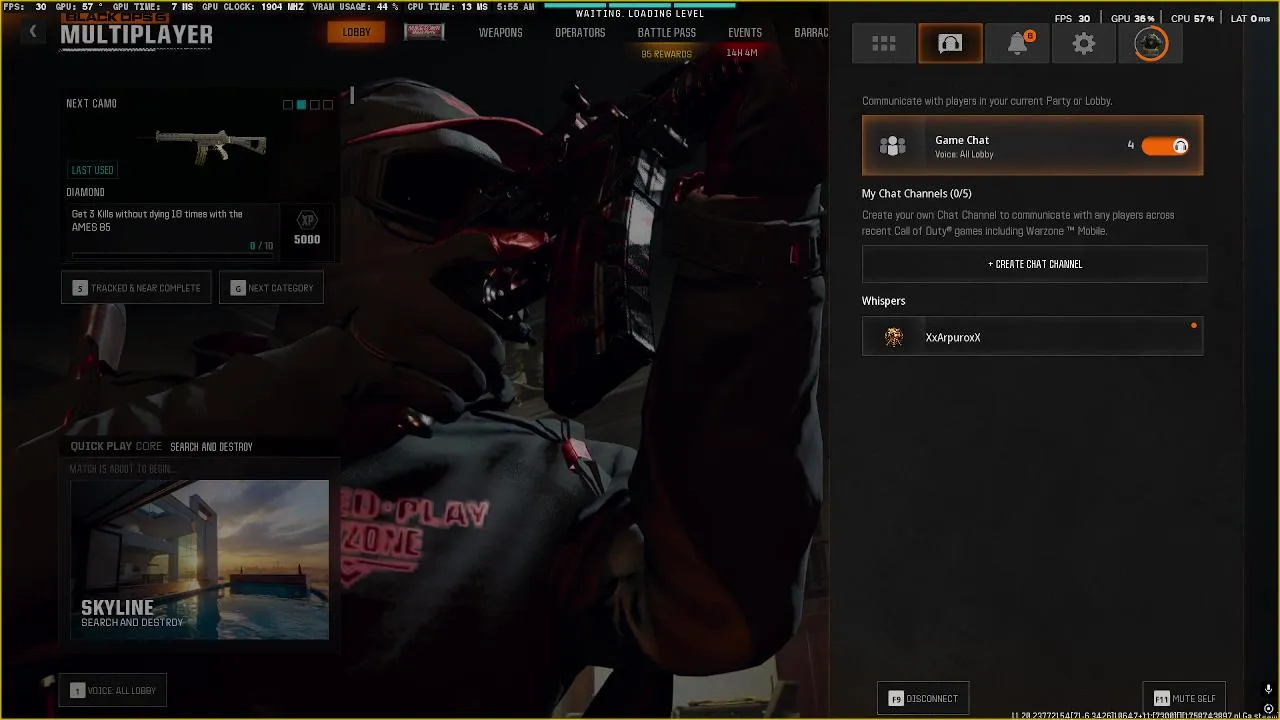This screenshot has width=1280, height=720.
Task: Click the Multiplayer title
Action: point(136,35)
